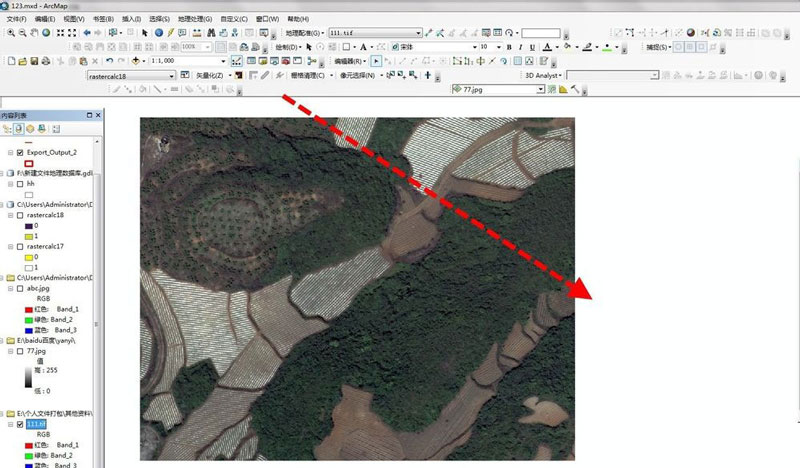This screenshot has width=800, height=468.
Task: Open the 窗口(W) menu
Action: tap(267, 19)
